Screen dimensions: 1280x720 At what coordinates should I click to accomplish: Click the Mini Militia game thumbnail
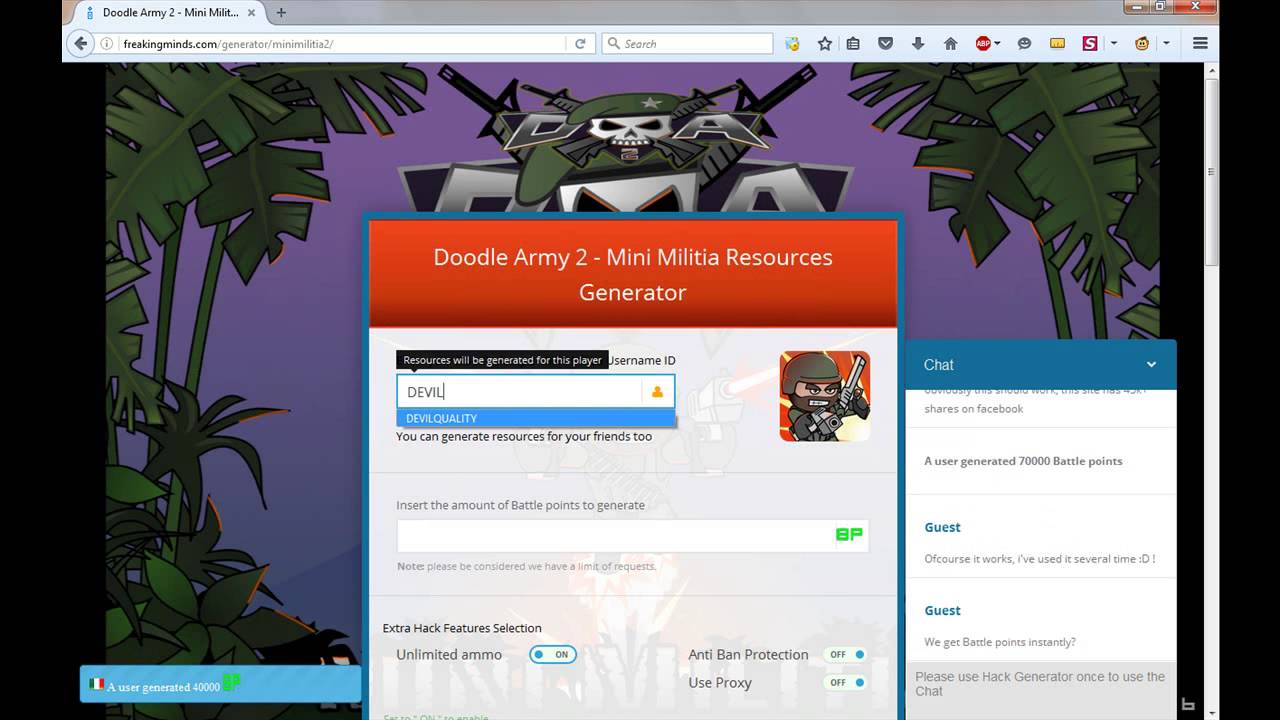pyautogui.click(x=825, y=396)
